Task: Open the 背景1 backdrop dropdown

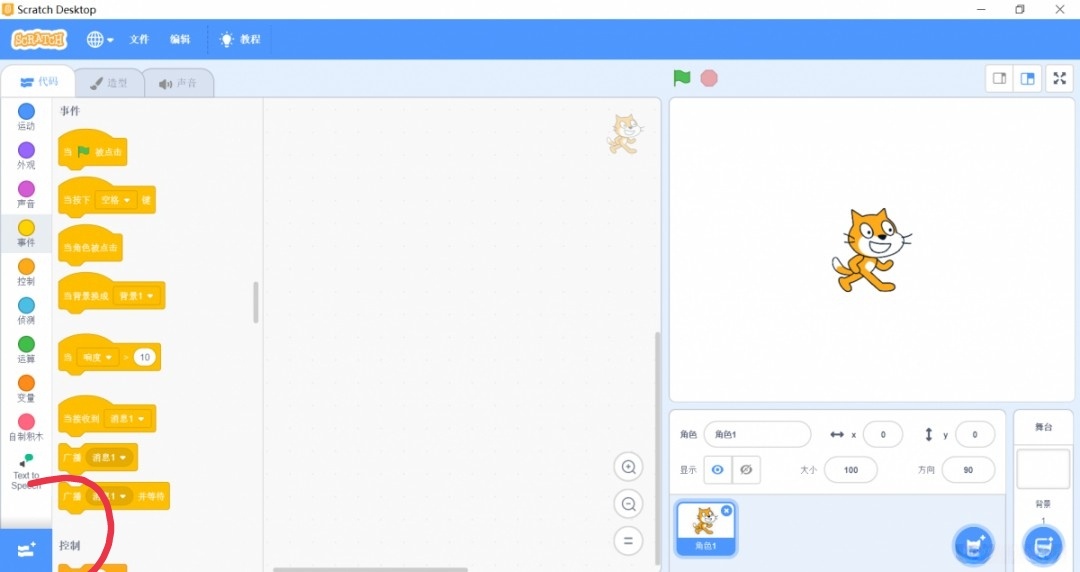Action: [x=135, y=296]
